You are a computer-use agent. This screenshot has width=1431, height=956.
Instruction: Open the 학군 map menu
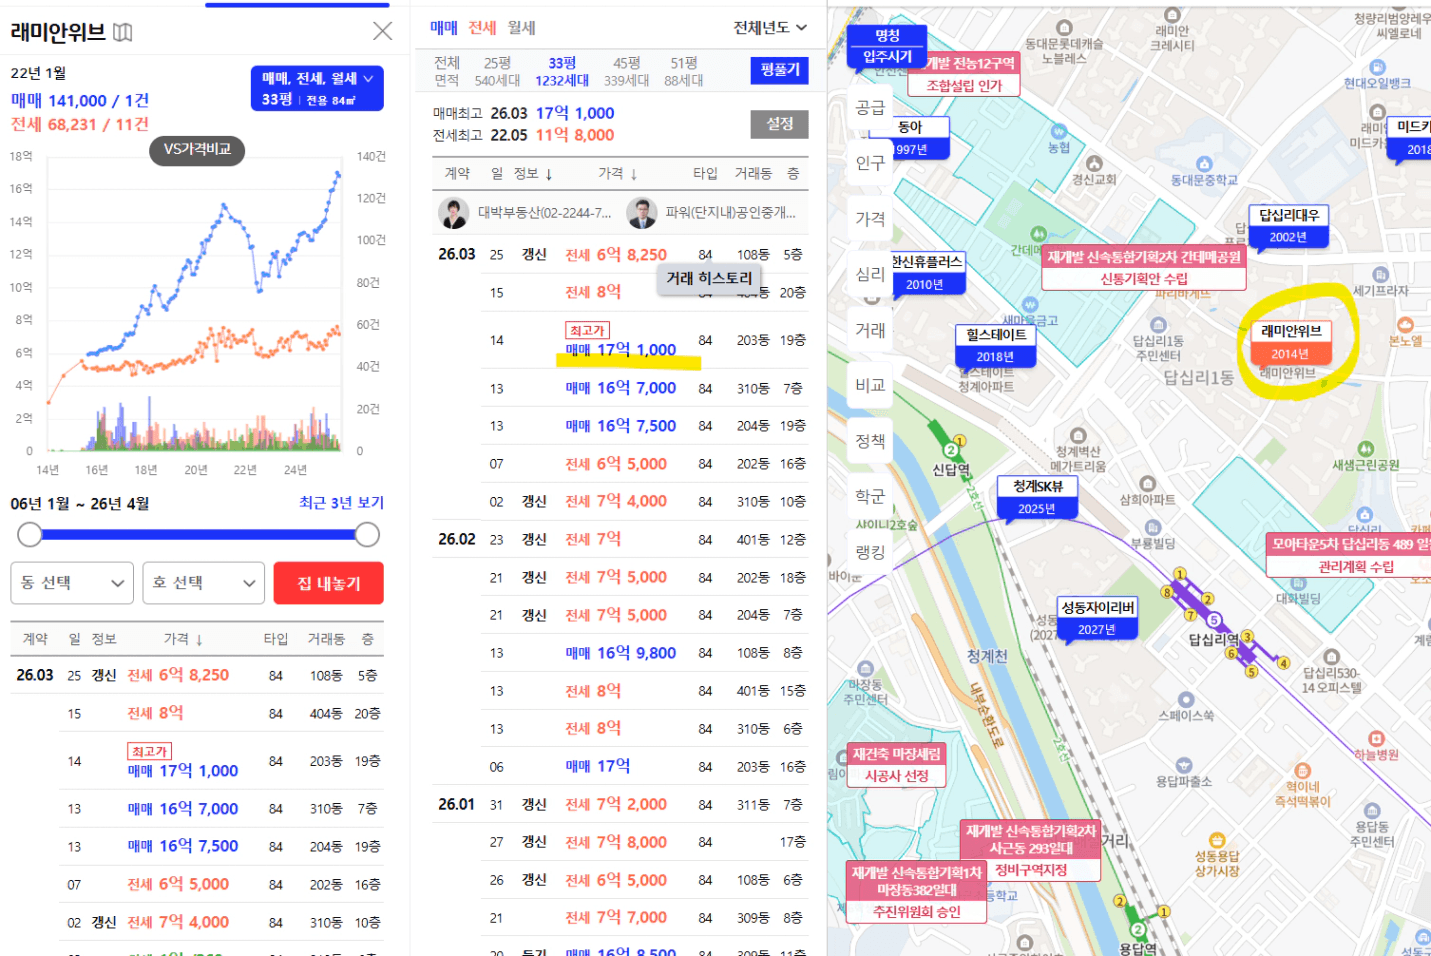click(870, 496)
